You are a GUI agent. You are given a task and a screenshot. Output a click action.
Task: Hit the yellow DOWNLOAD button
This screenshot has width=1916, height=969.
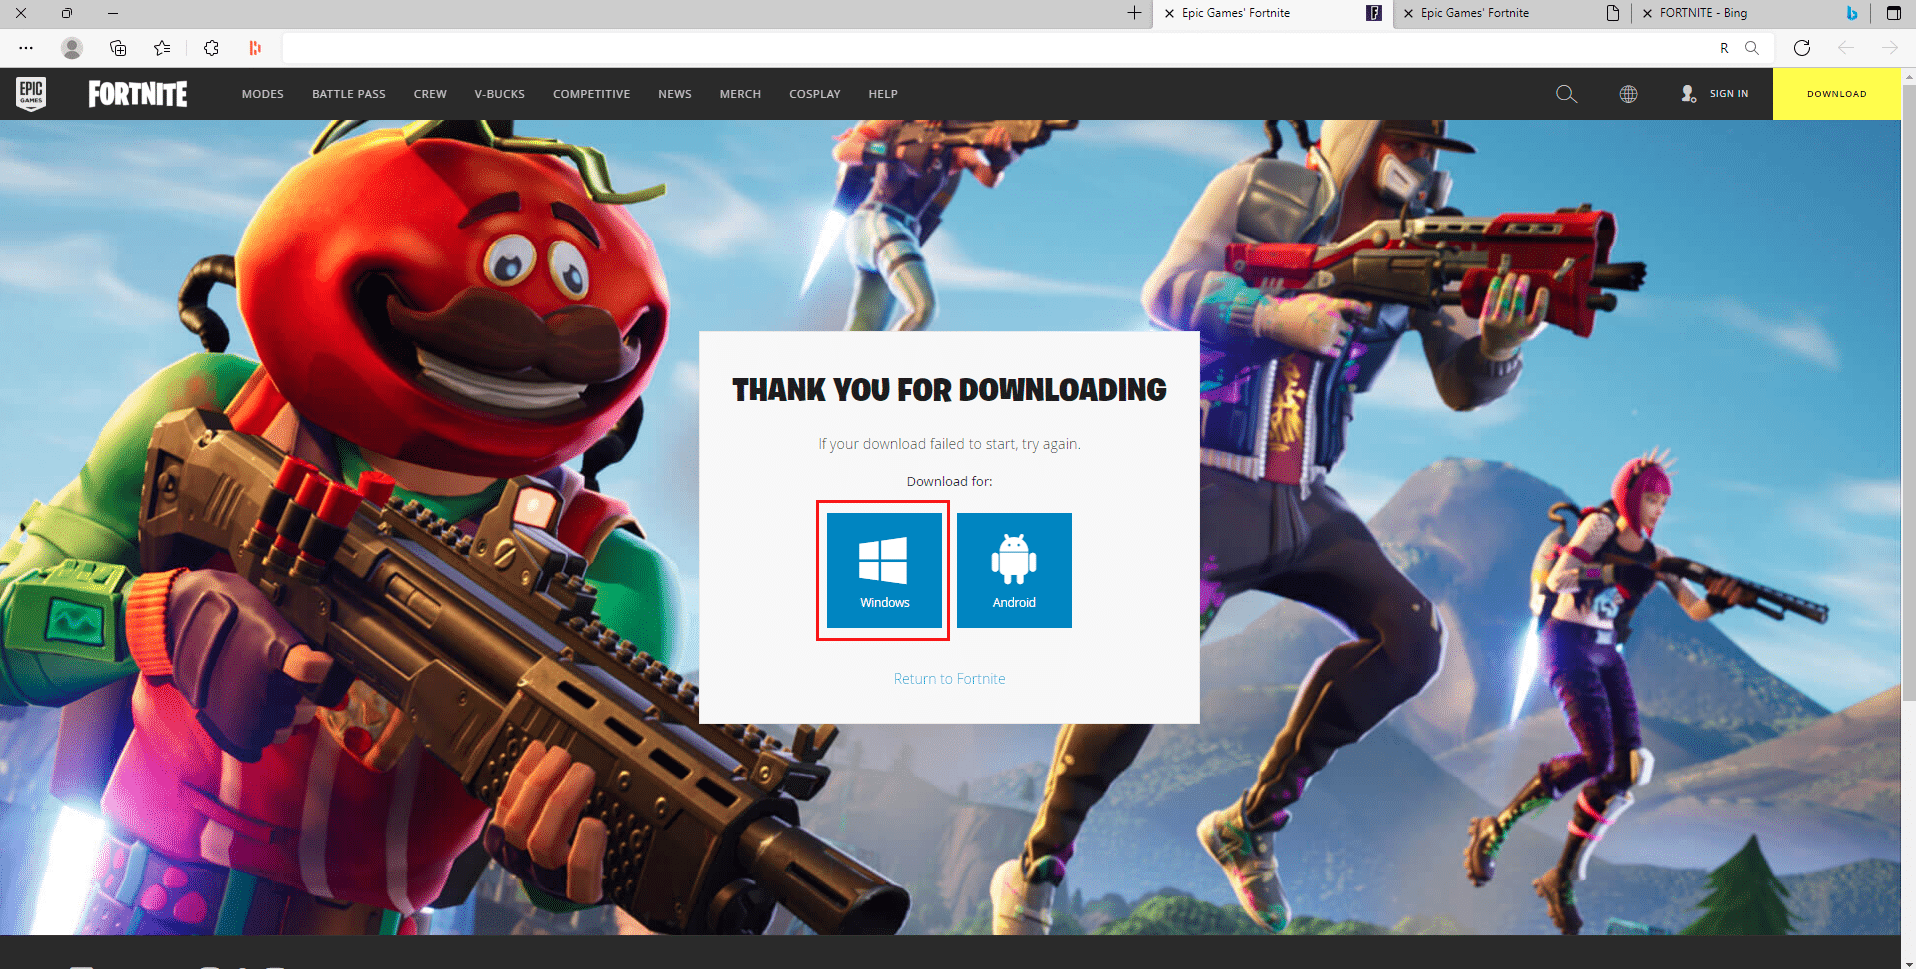coord(1836,94)
